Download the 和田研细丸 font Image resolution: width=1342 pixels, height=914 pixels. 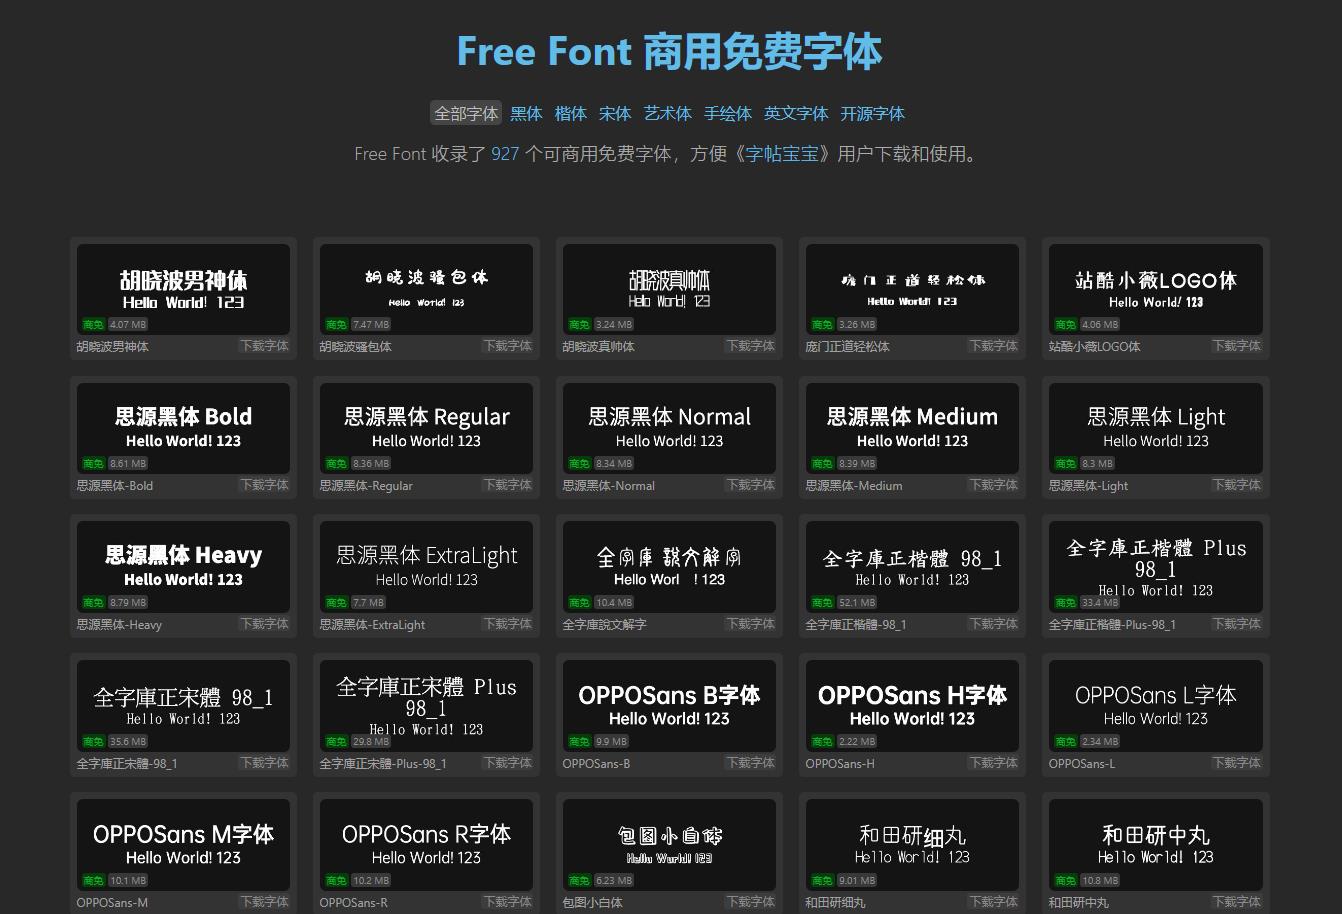(x=993, y=901)
